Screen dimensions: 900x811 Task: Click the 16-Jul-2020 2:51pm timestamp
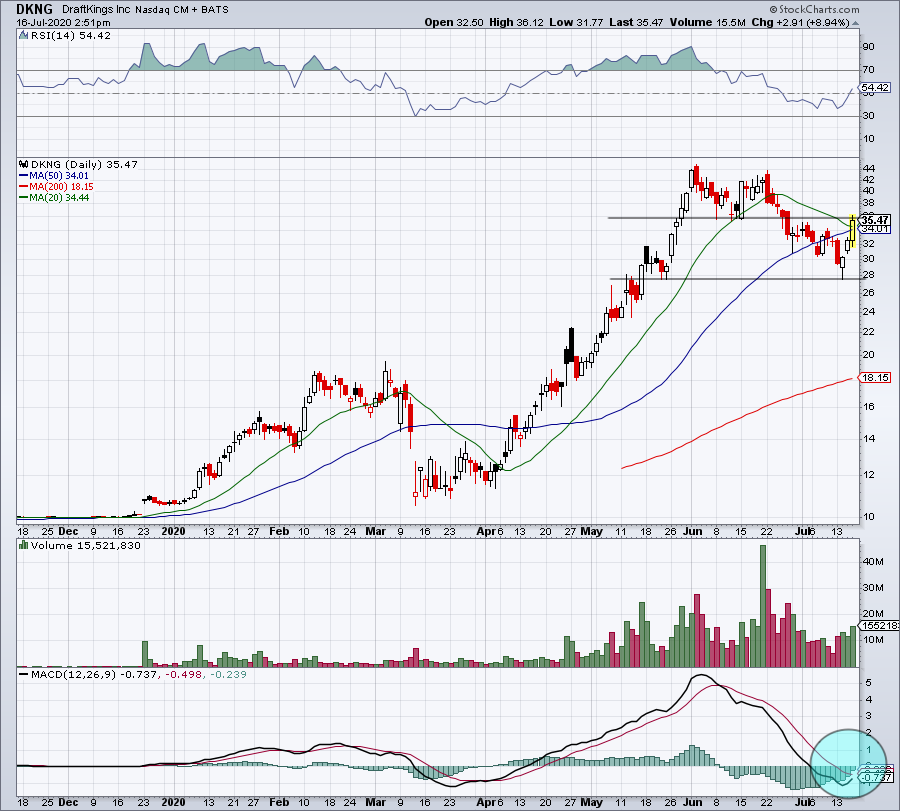[64, 23]
